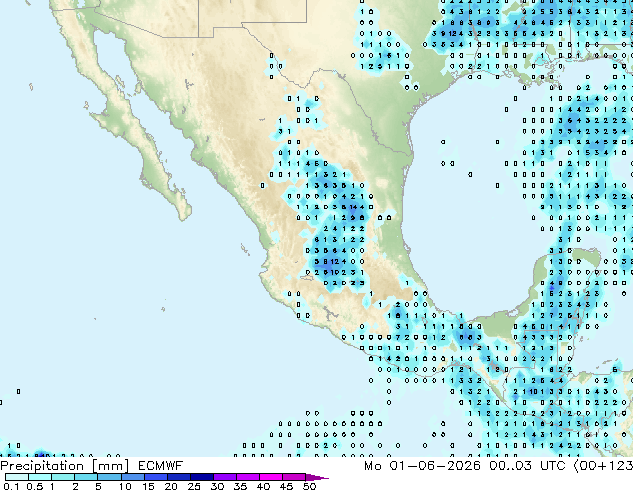Screen dimensions: 634x490
Task: Click the "Mo" weekday label
Action: pos(372,466)
